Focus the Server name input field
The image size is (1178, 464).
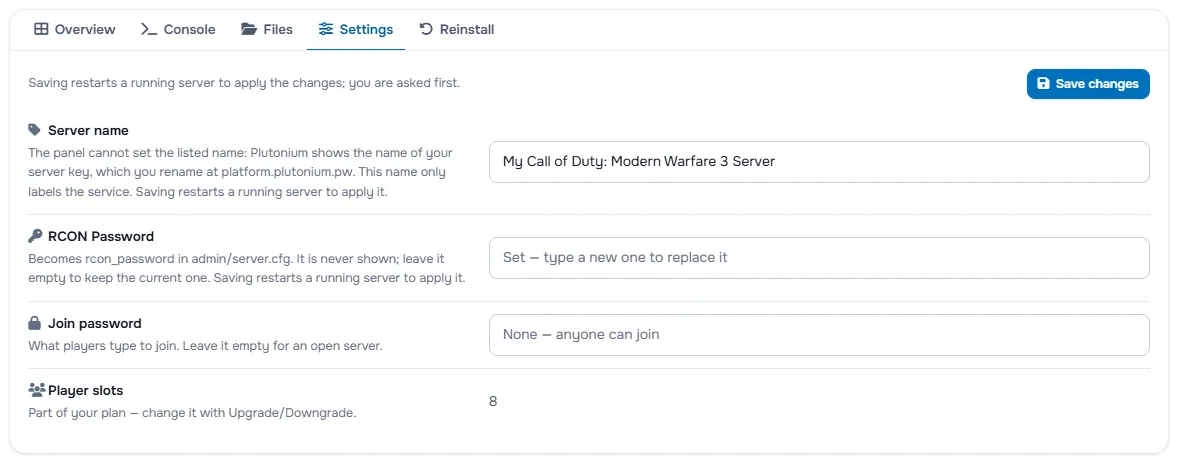819,161
